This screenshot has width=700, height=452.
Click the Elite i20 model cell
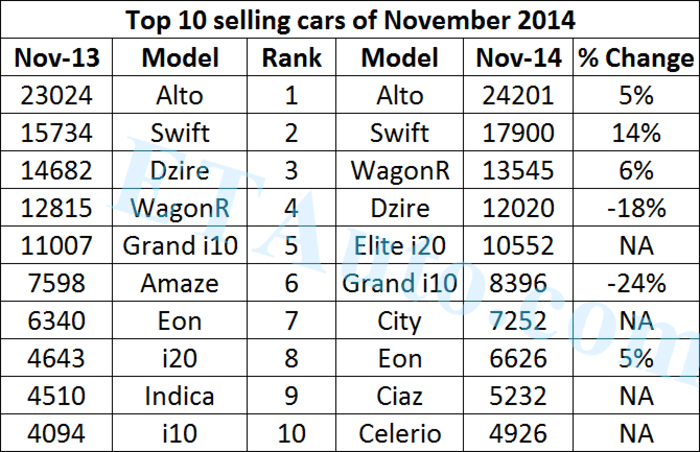coord(399,246)
